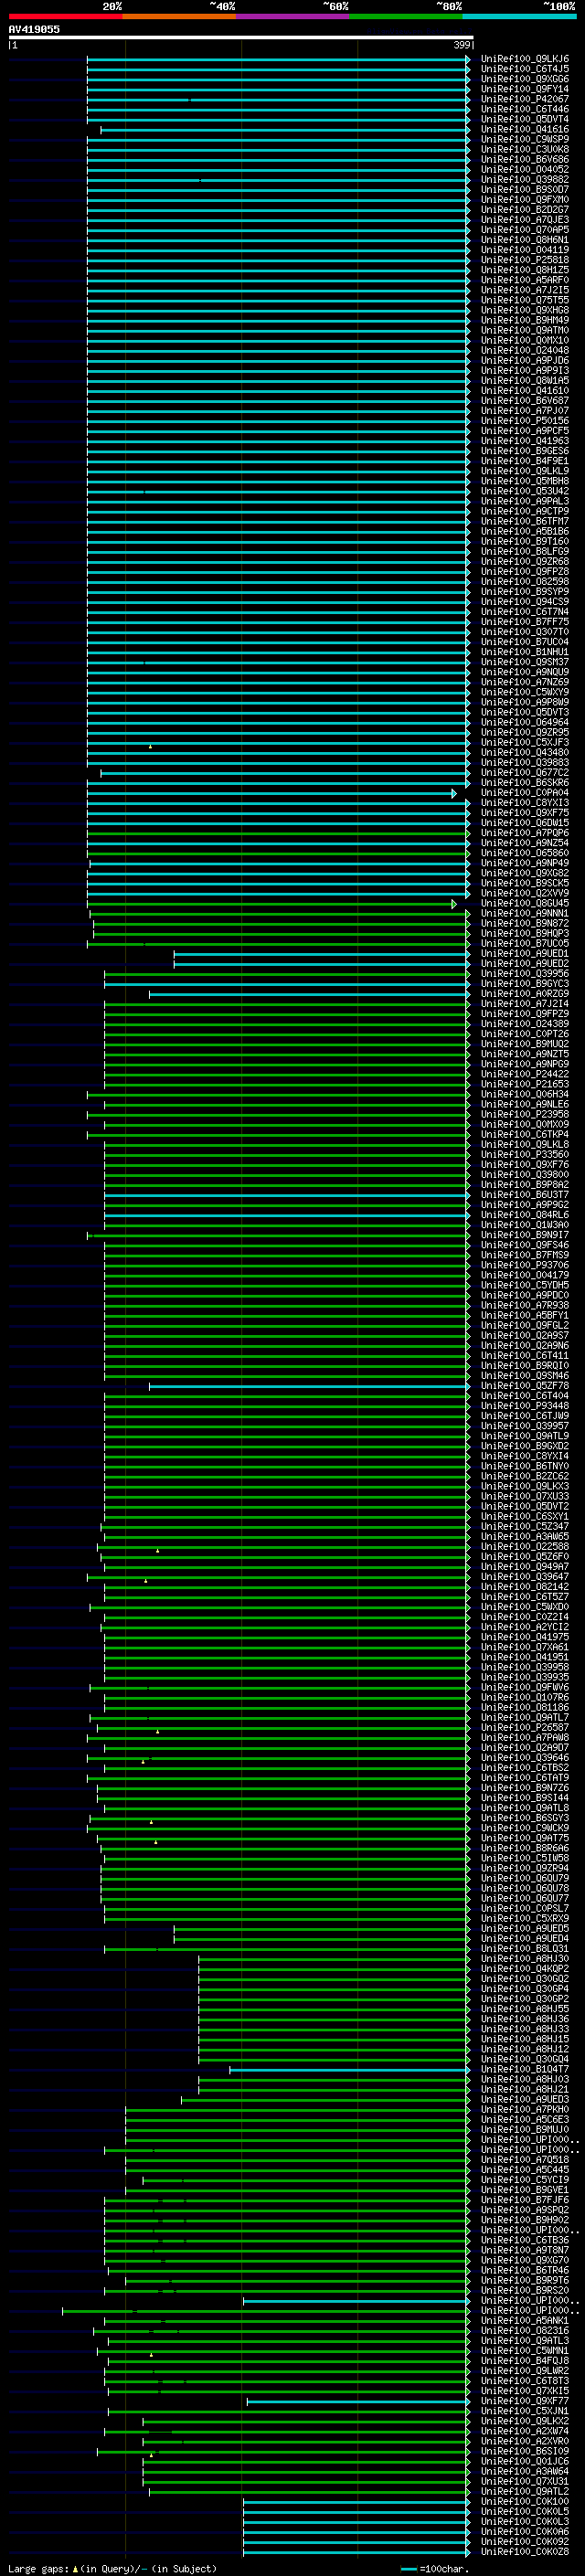The height and width of the screenshot is (2576, 585).
Task: Open the UniRef100_Q9XGG6 hit
Action: [525, 79]
